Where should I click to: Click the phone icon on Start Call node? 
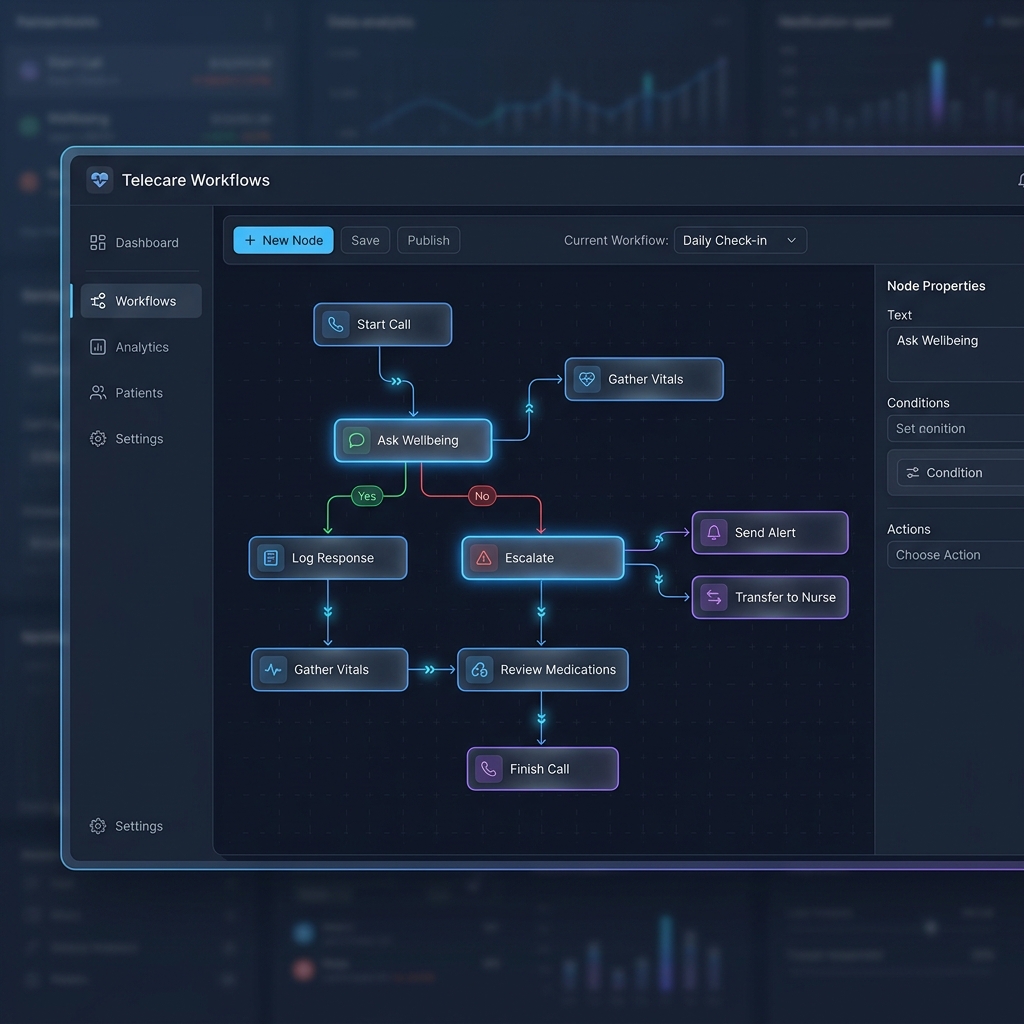(336, 325)
